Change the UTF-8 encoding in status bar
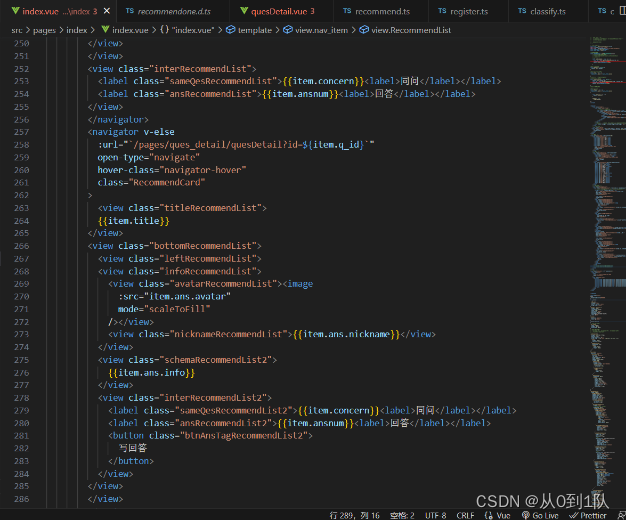The width and height of the screenshot is (626, 520). [x=436, y=515]
